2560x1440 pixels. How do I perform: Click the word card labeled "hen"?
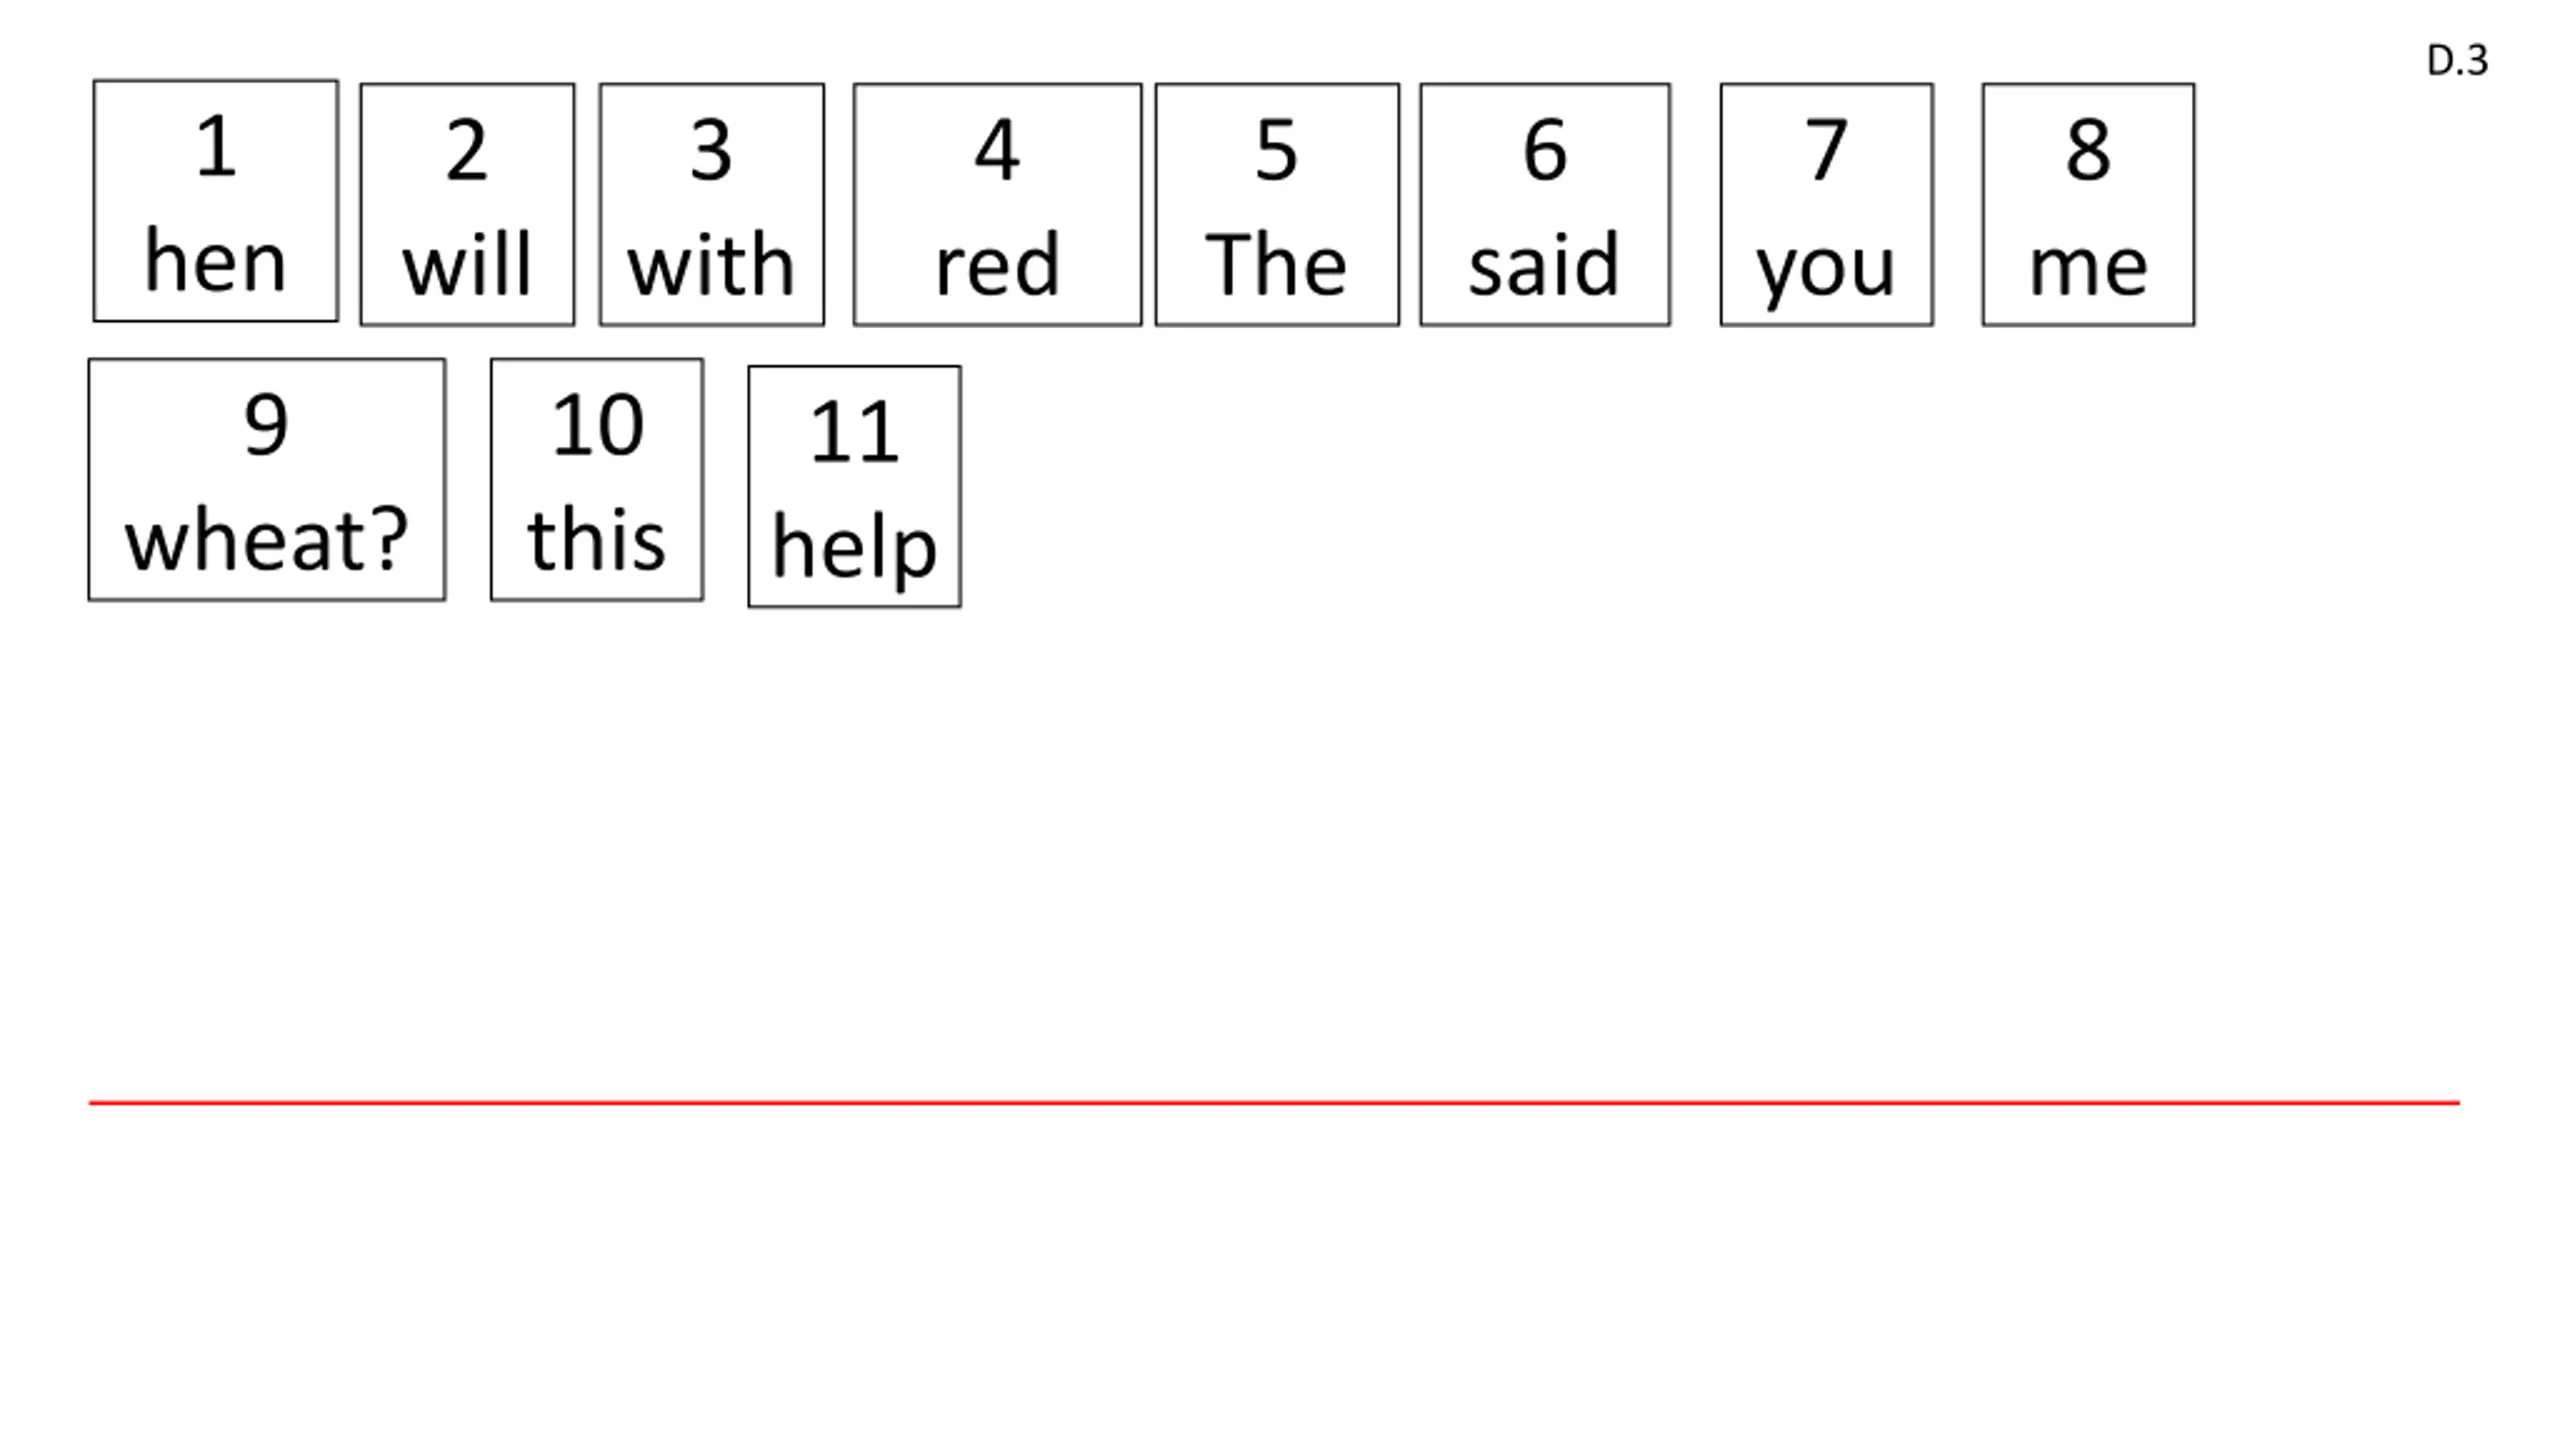tap(216, 201)
